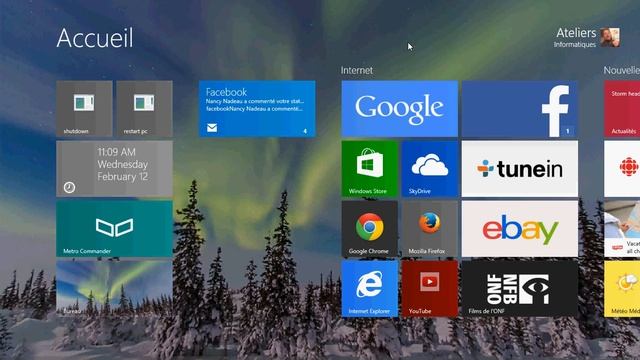The height and width of the screenshot is (360, 640).
Task: Open SkyDrive tile
Action: pos(430,169)
